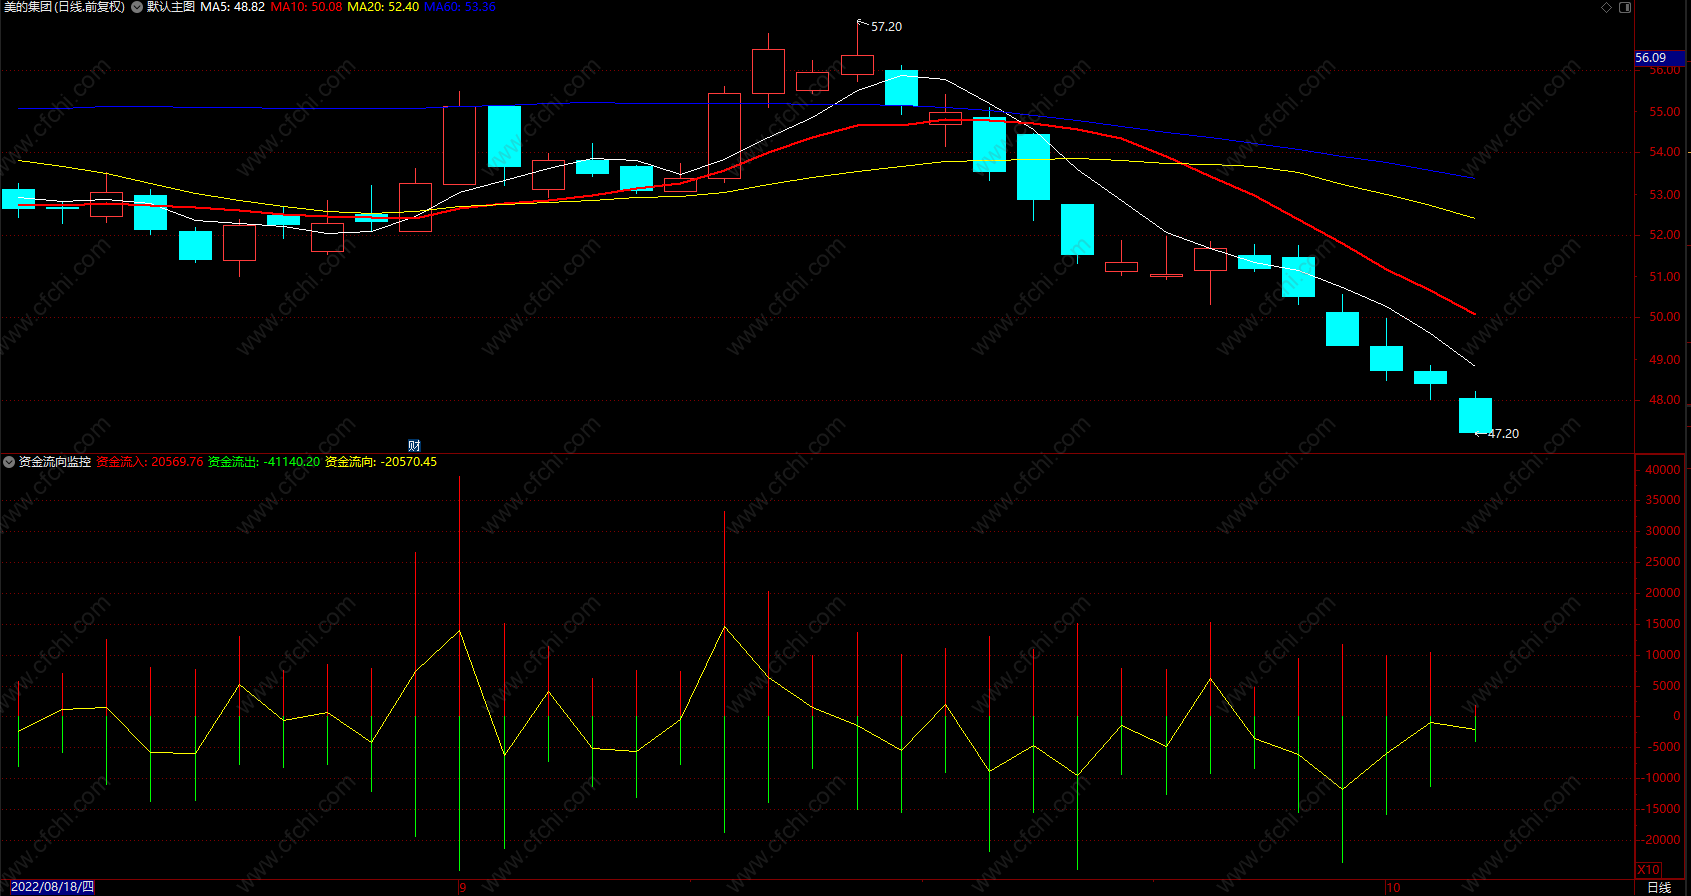Click the diamond marker icon at top right

tap(1607, 7)
